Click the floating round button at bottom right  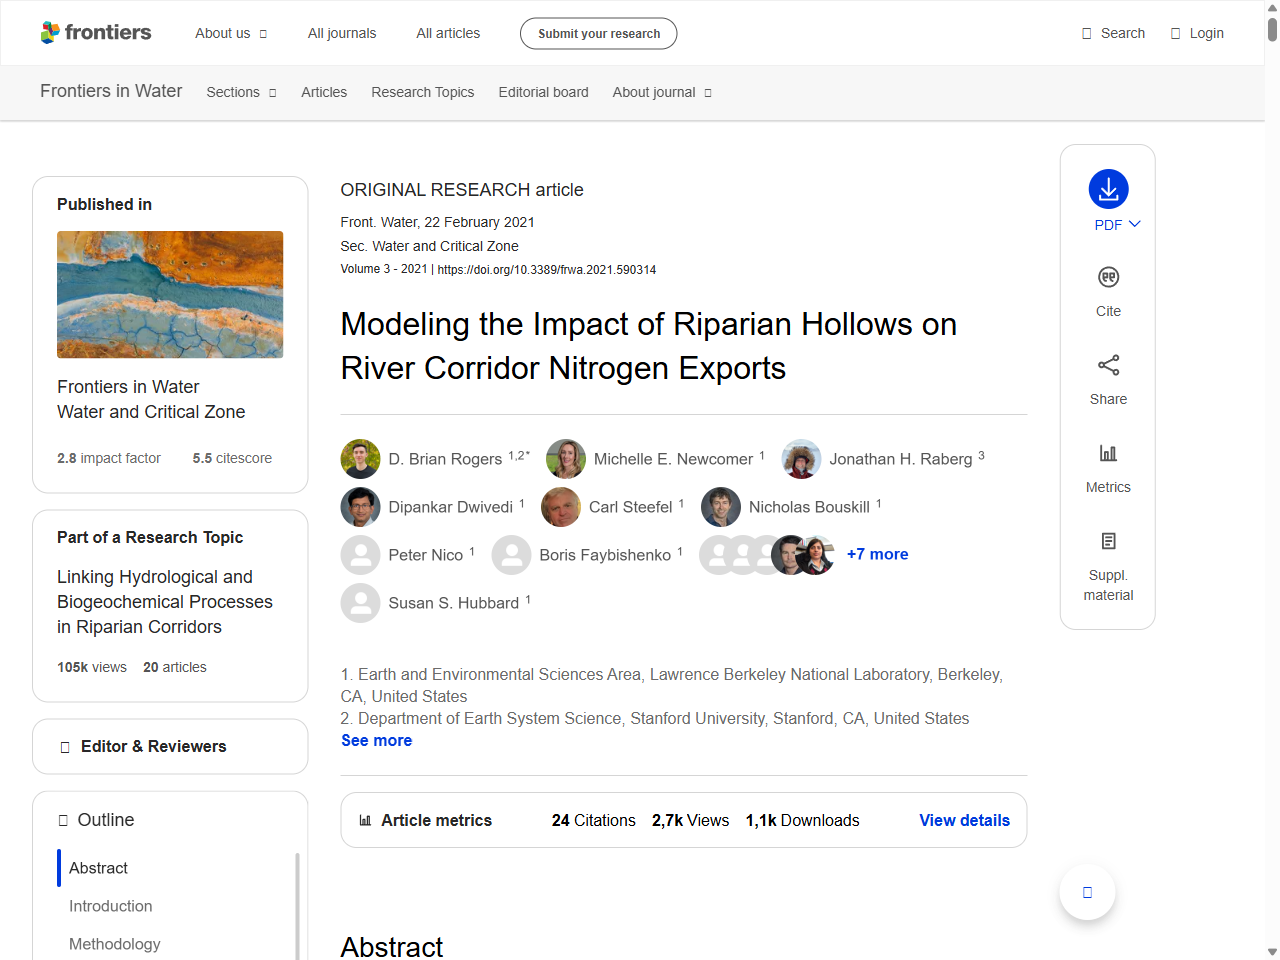pos(1087,892)
